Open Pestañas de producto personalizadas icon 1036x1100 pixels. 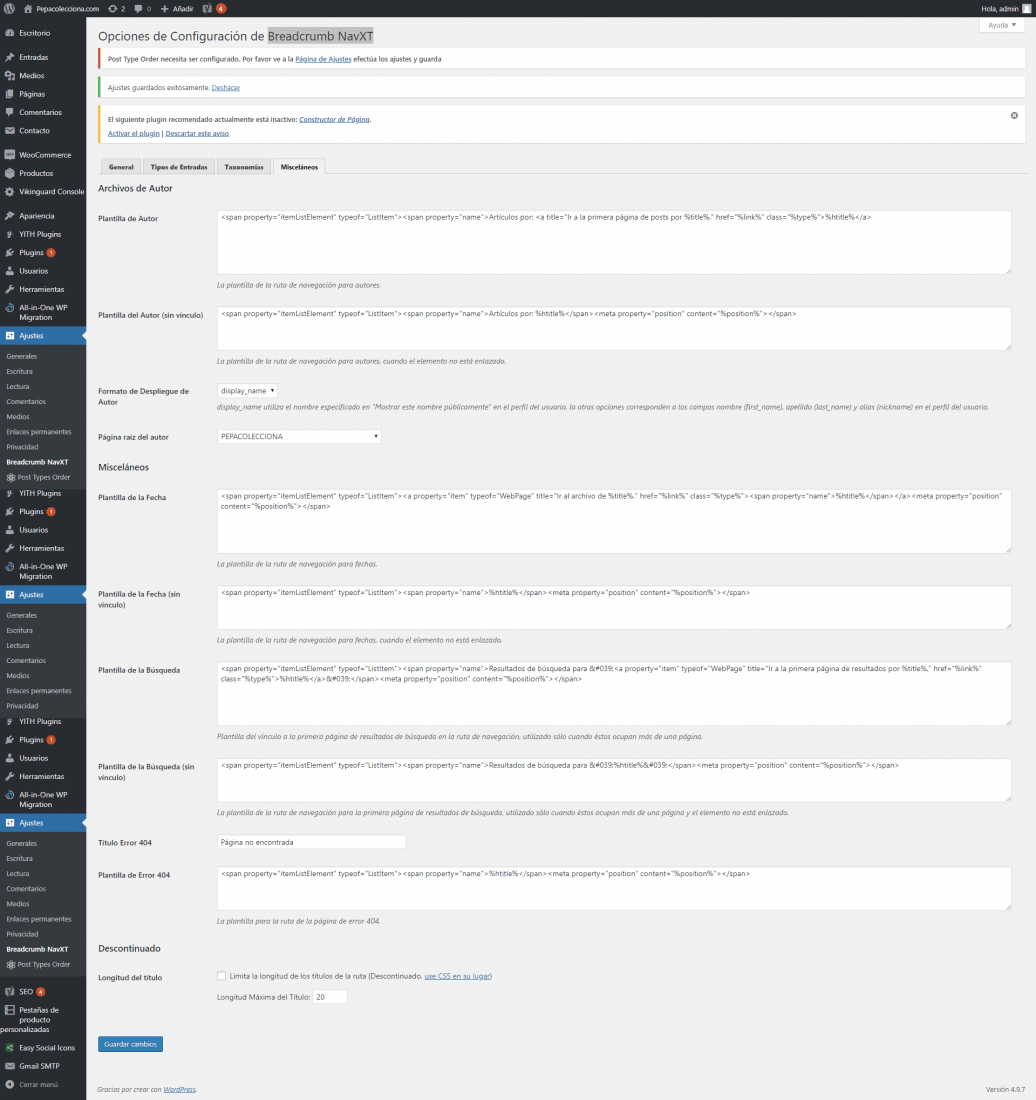10,1010
